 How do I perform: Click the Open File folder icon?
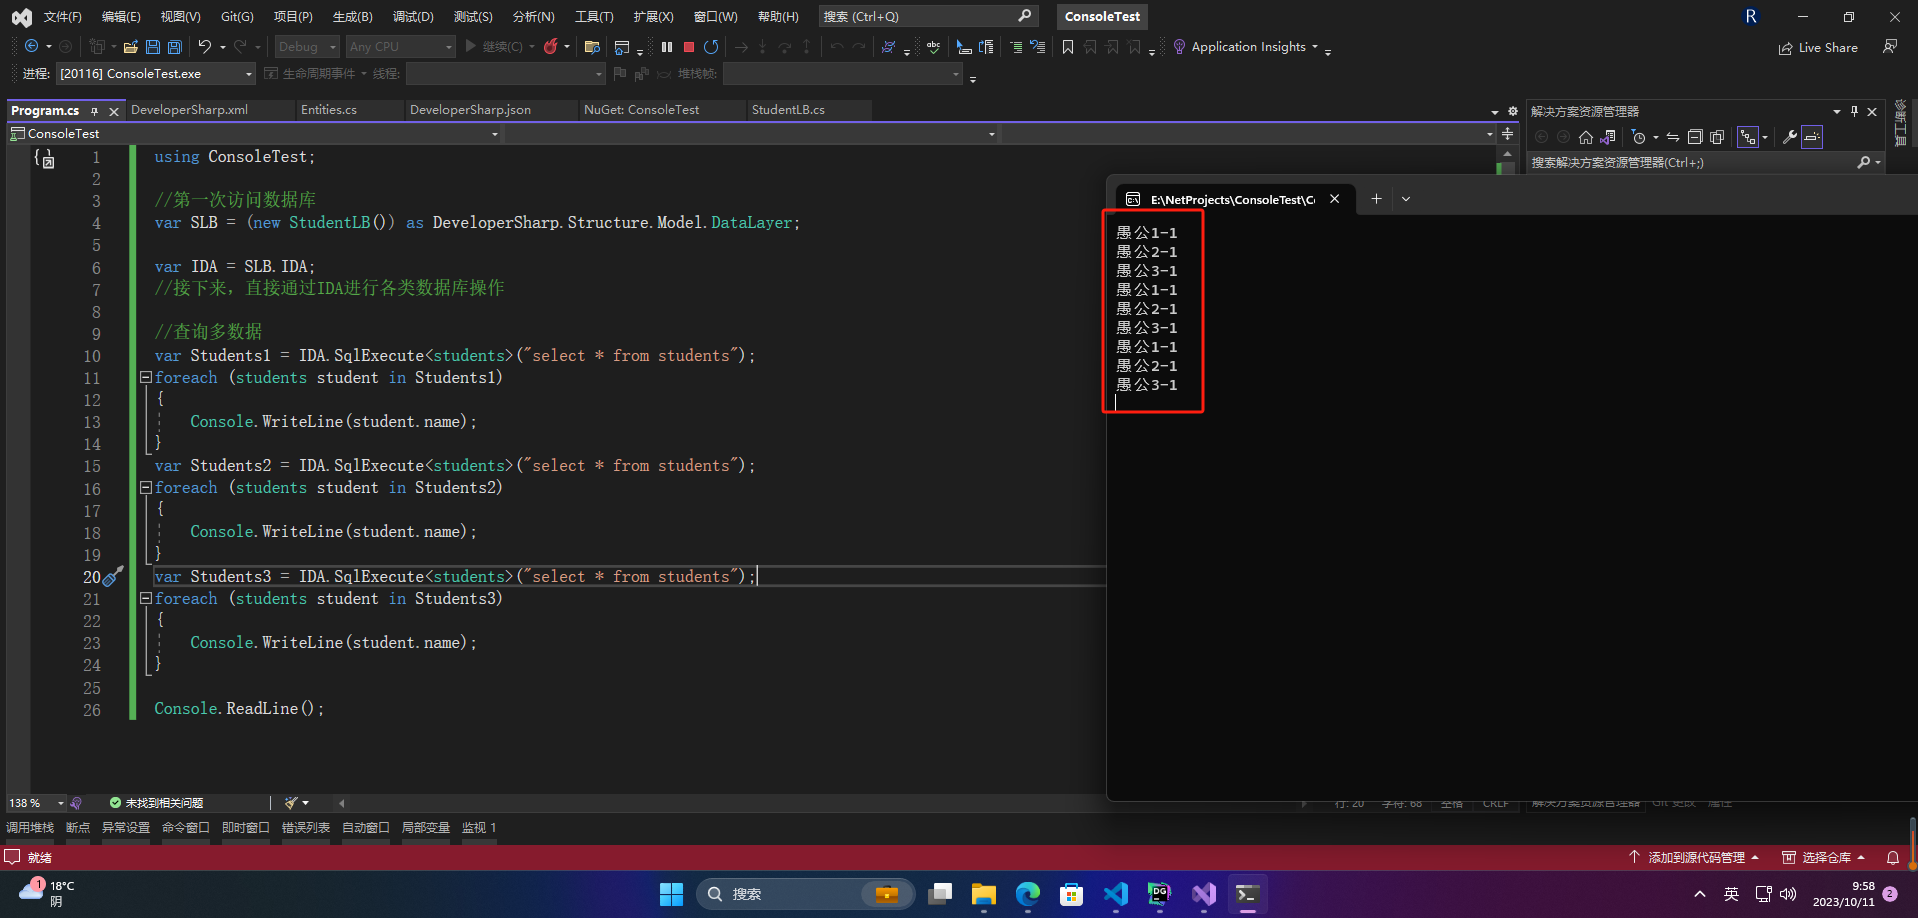pos(131,47)
